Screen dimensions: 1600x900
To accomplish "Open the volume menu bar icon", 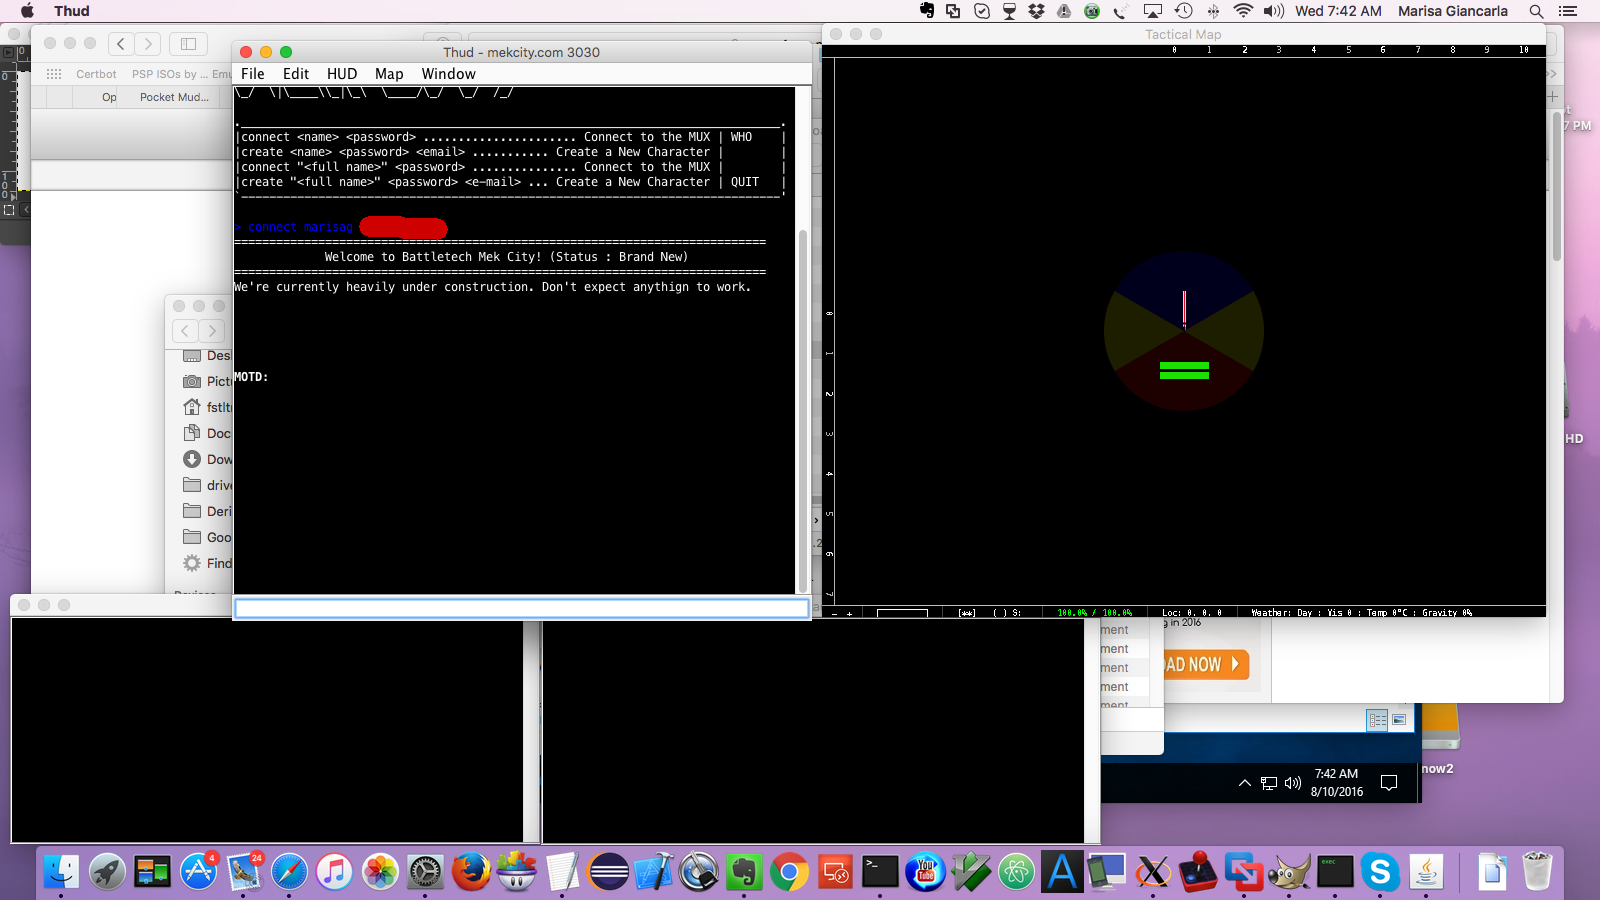I will tap(1273, 11).
